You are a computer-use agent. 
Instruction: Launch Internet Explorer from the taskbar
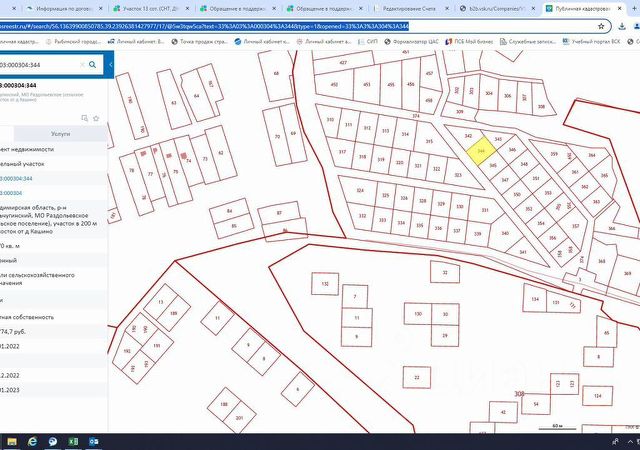pyautogui.click(x=32, y=441)
